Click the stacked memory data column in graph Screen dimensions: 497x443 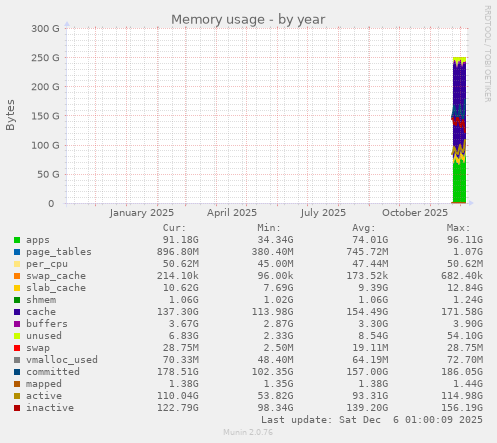459,130
